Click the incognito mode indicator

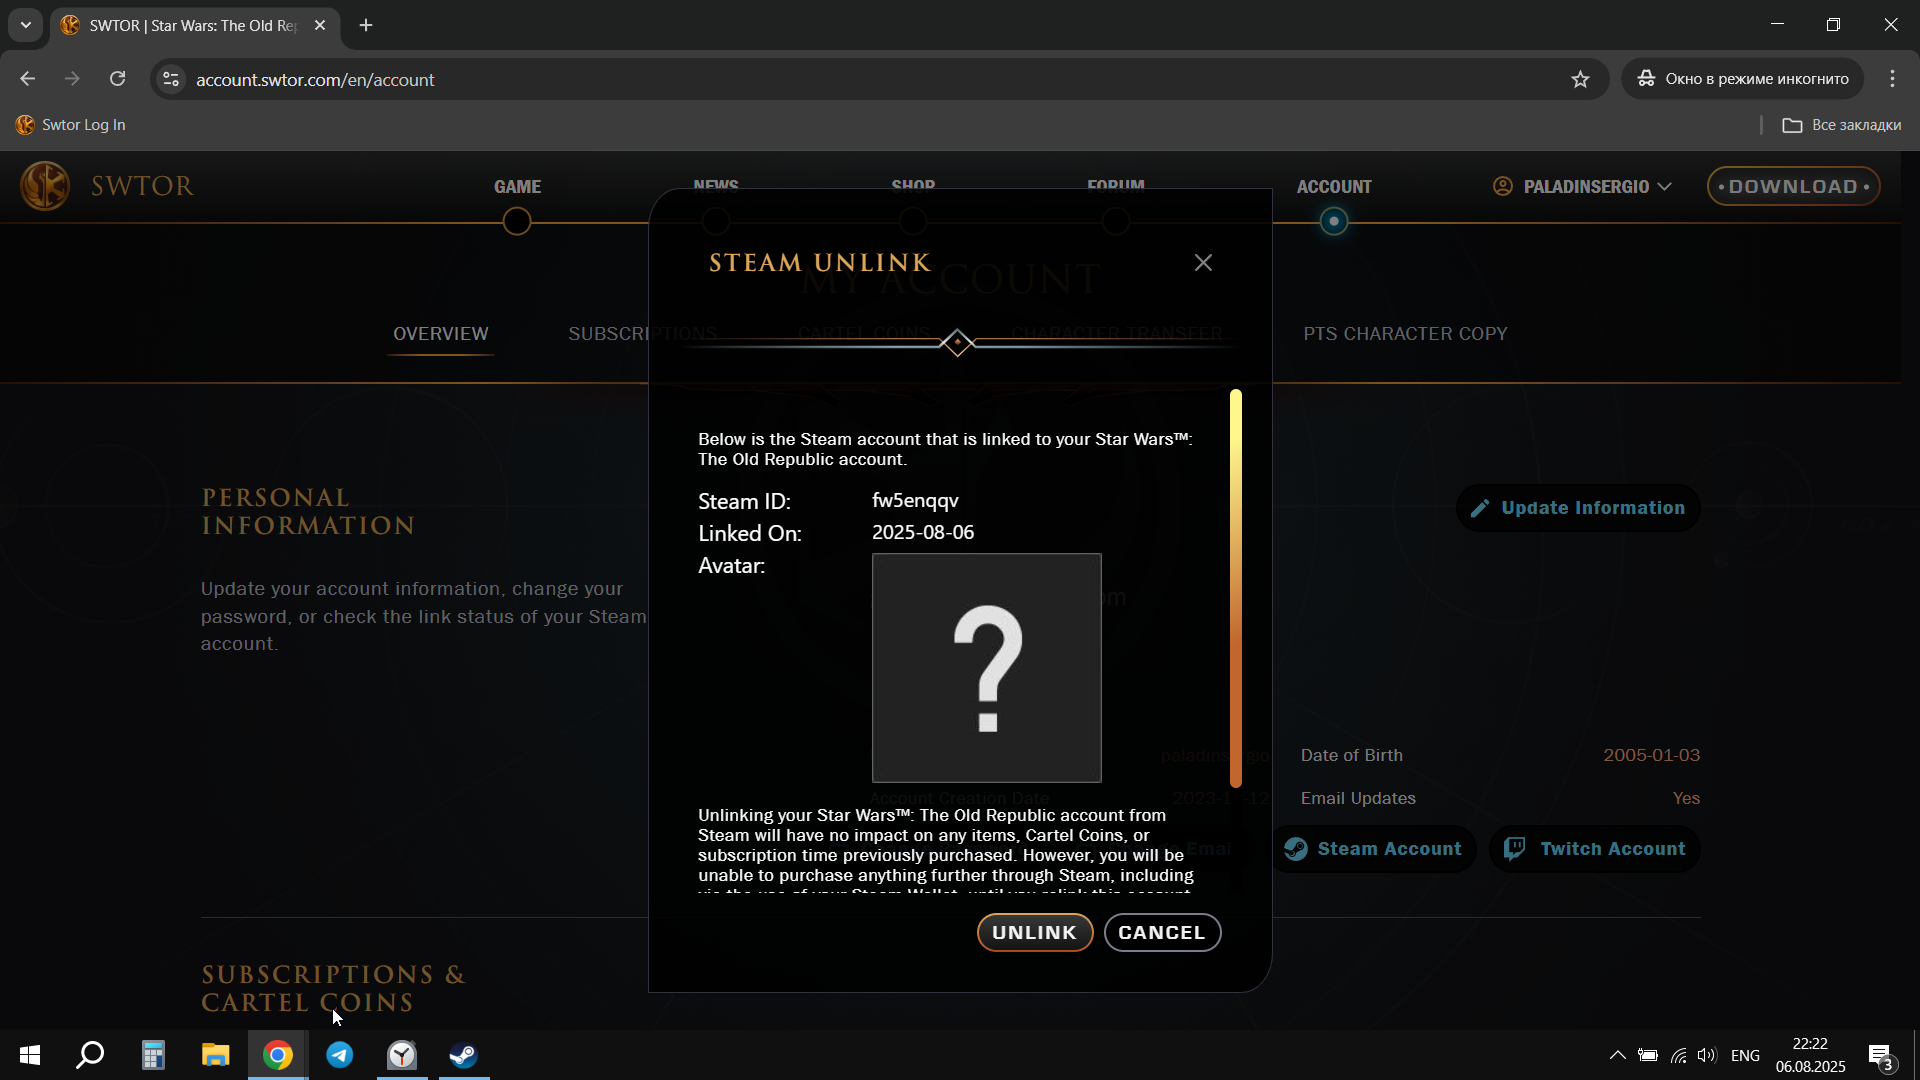coord(1742,79)
